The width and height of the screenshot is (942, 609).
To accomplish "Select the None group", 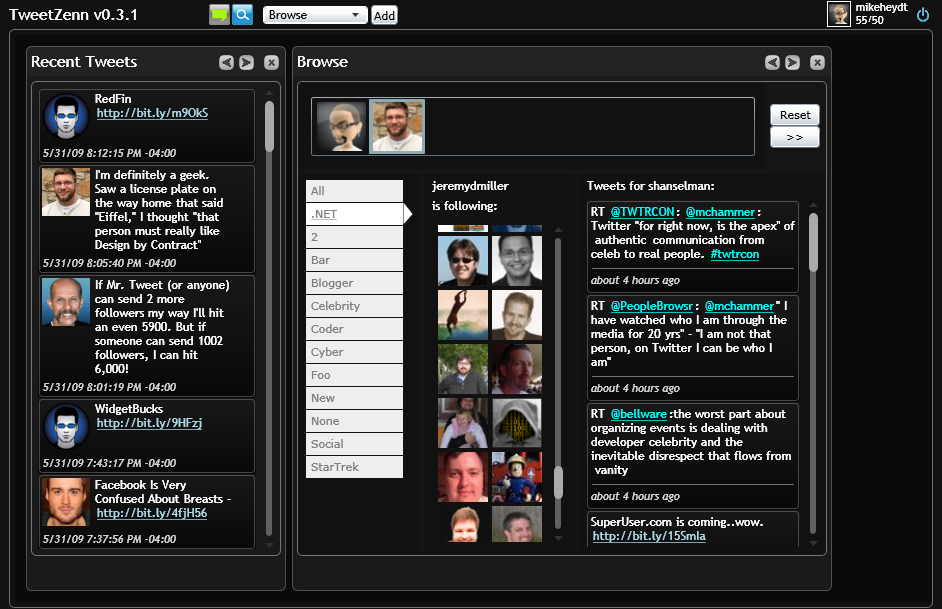I will coord(354,421).
